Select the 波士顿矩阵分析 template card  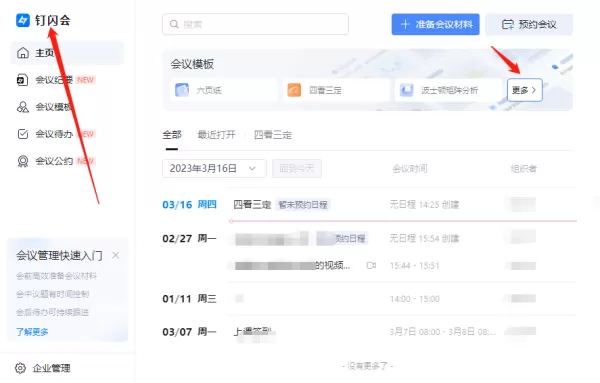448,90
